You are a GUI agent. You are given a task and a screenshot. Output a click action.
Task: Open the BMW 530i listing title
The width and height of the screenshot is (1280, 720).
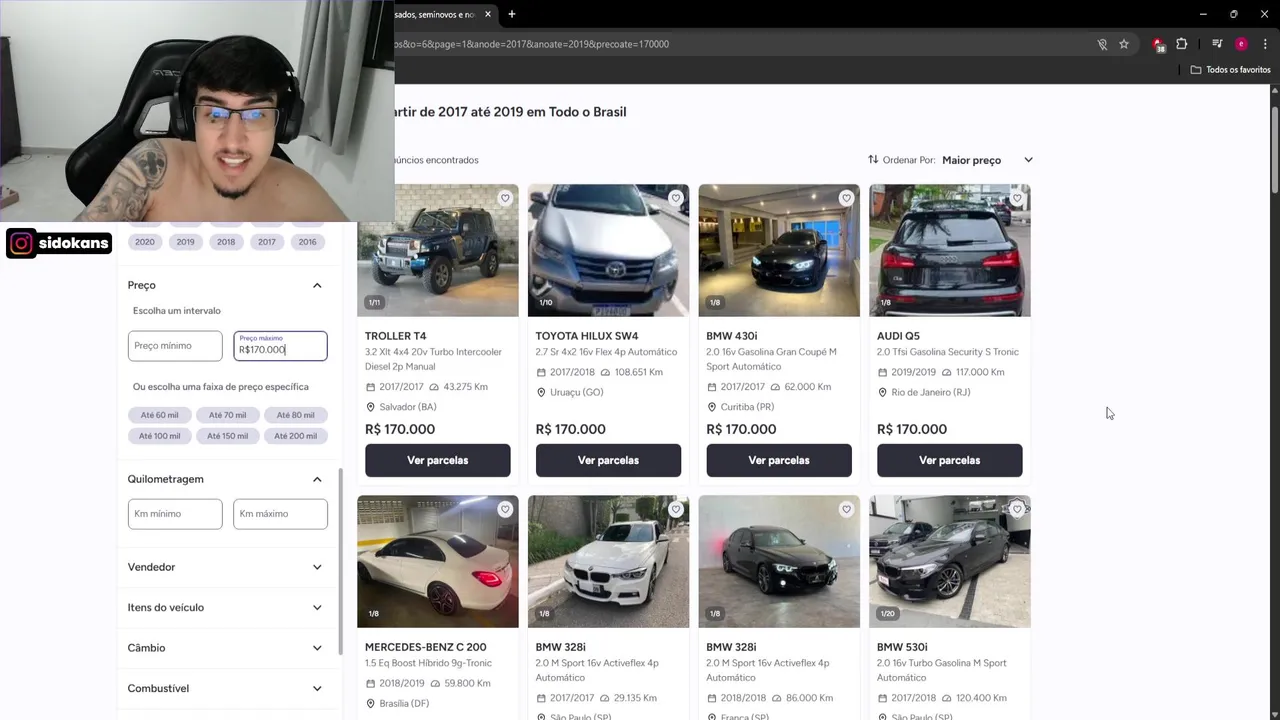tap(902, 647)
